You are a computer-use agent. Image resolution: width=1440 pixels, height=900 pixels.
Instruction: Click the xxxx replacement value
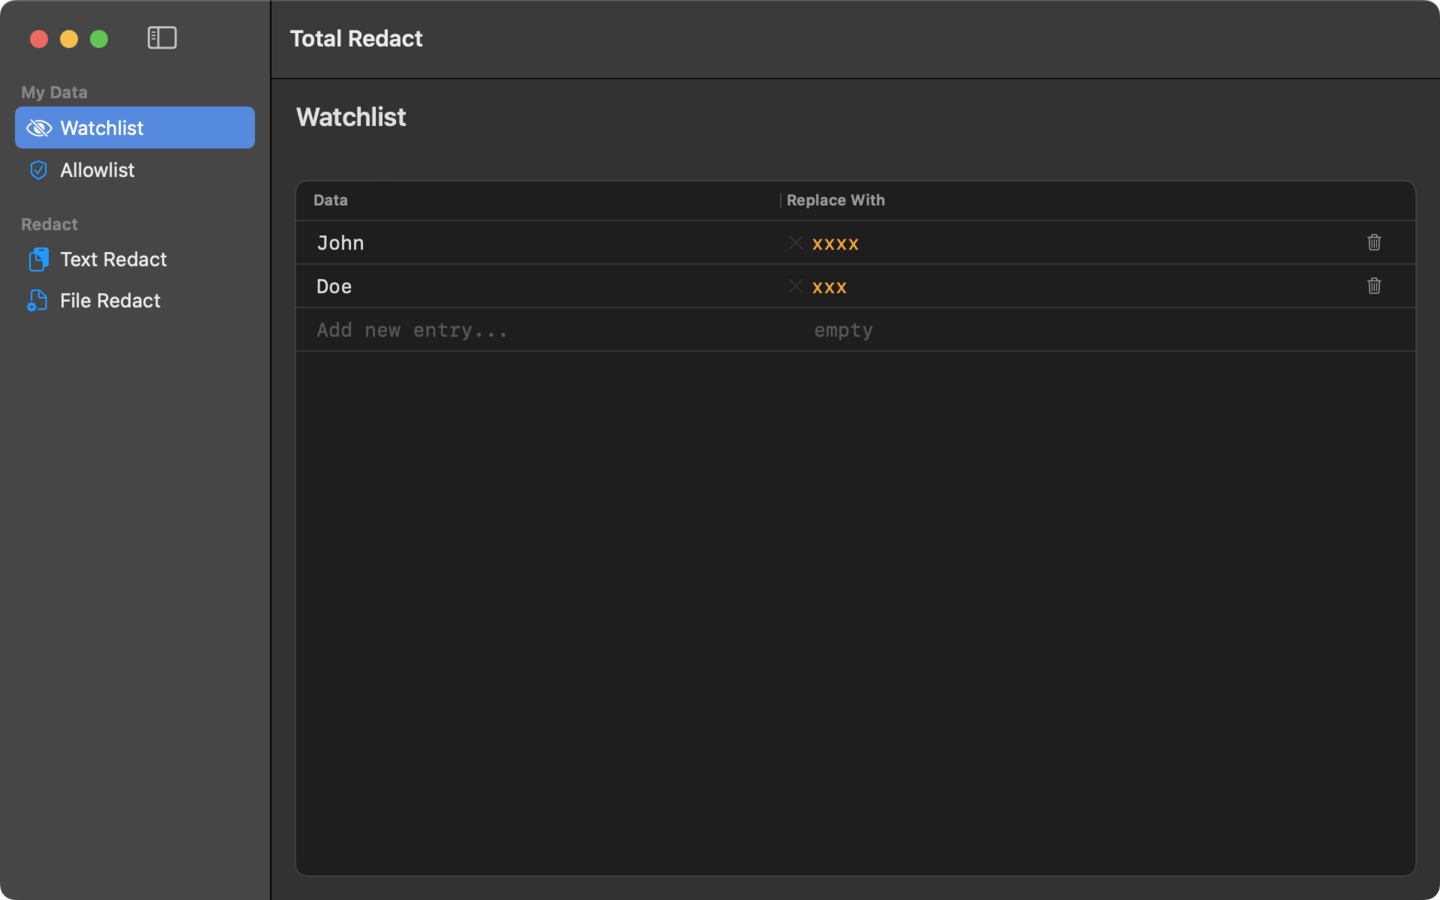(x=835, y=243)
